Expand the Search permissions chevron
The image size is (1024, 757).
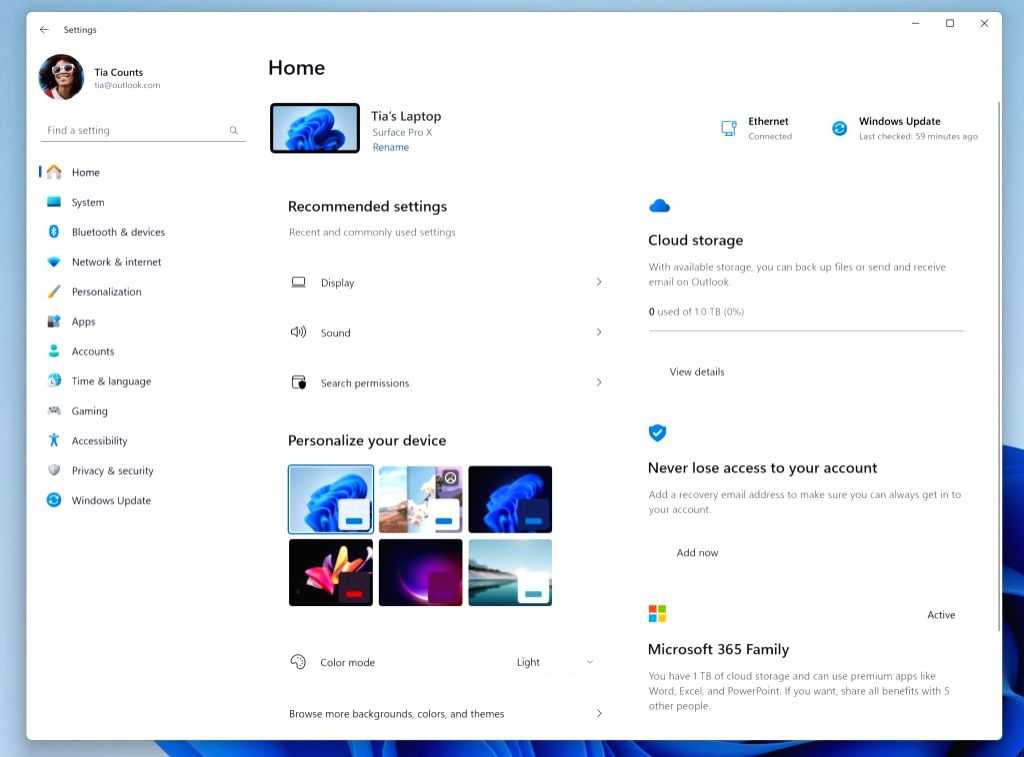[599, 382]
